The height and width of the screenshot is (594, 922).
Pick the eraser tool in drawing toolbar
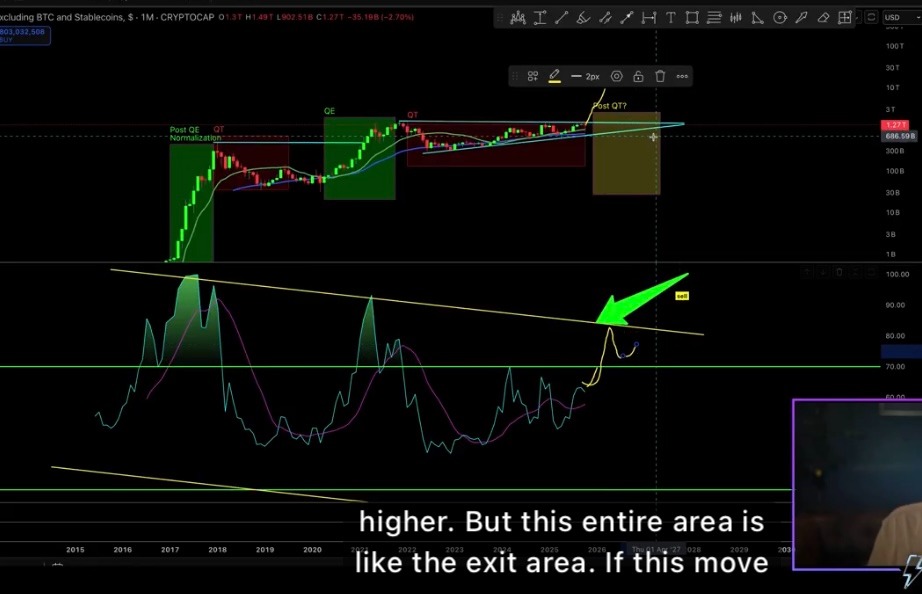click(x=823, y=17)
